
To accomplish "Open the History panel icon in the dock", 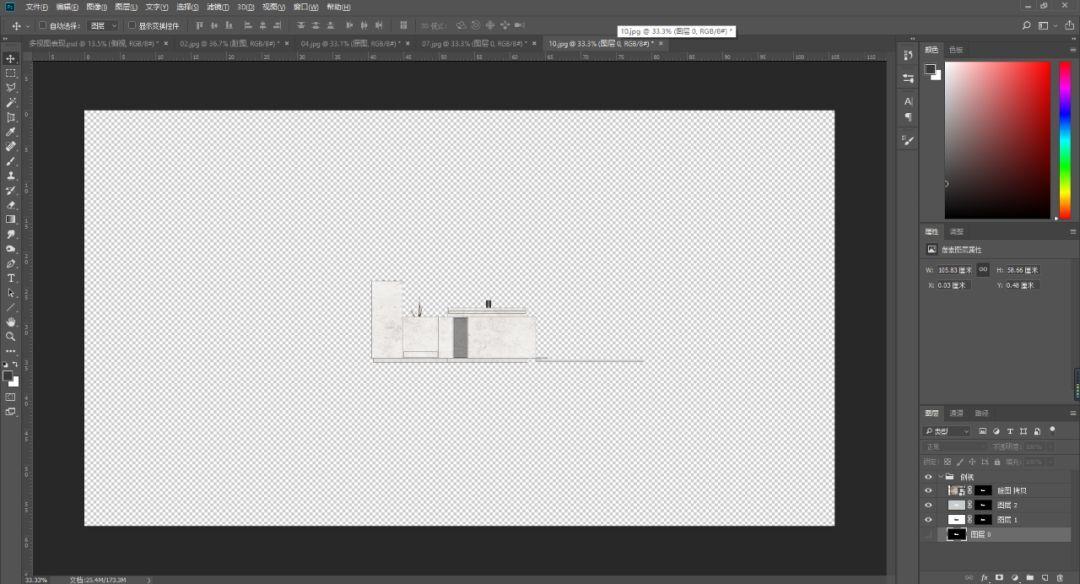I will point(908,55).
